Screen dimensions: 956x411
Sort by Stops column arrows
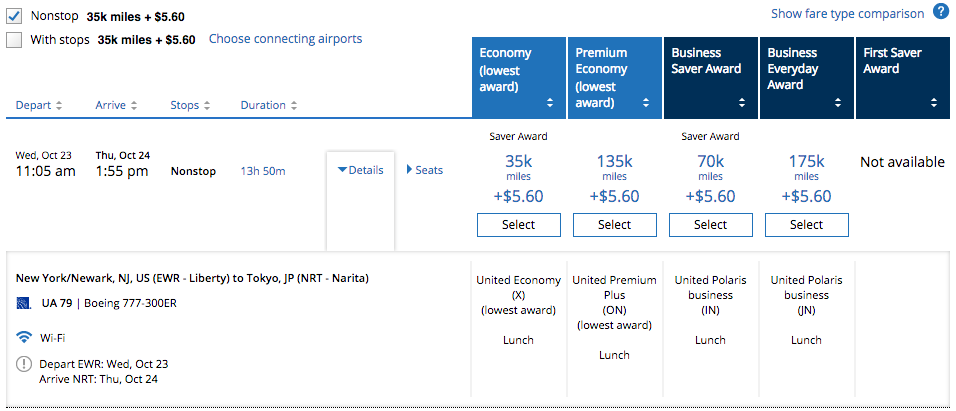pyautogui.click(x=206, y=105)
